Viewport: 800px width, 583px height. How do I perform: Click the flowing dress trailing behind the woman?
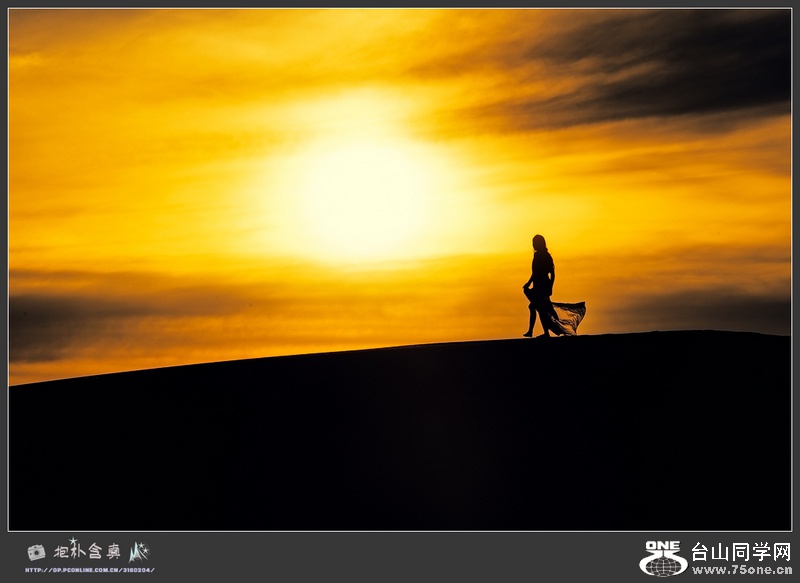569,315
